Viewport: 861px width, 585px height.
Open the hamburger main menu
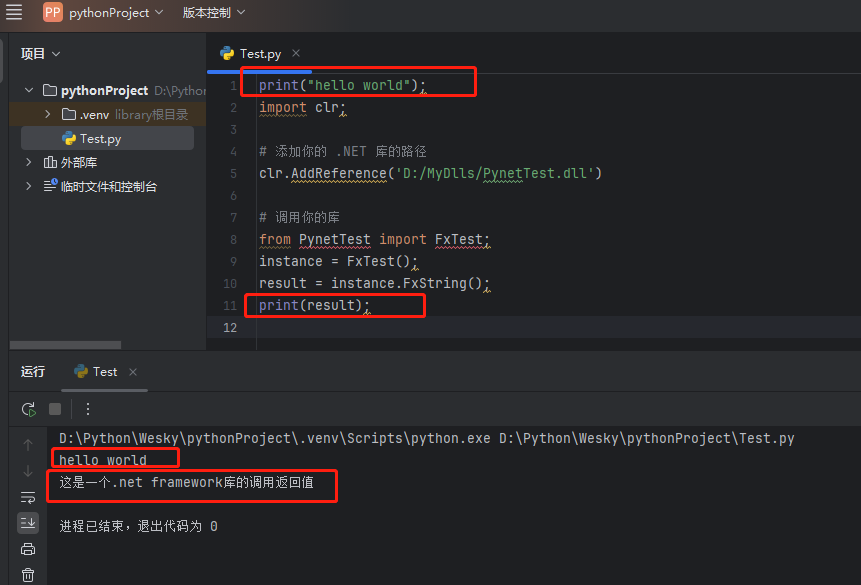click(14, 12)
